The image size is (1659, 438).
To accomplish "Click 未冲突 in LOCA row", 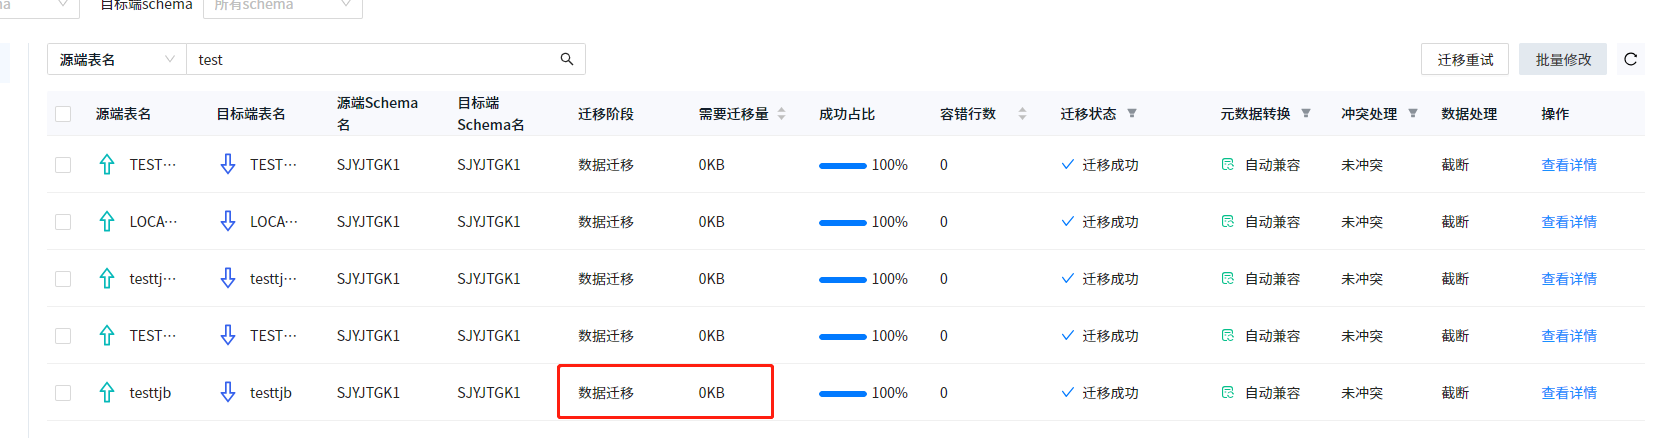I will click(x=1362, y=222).
